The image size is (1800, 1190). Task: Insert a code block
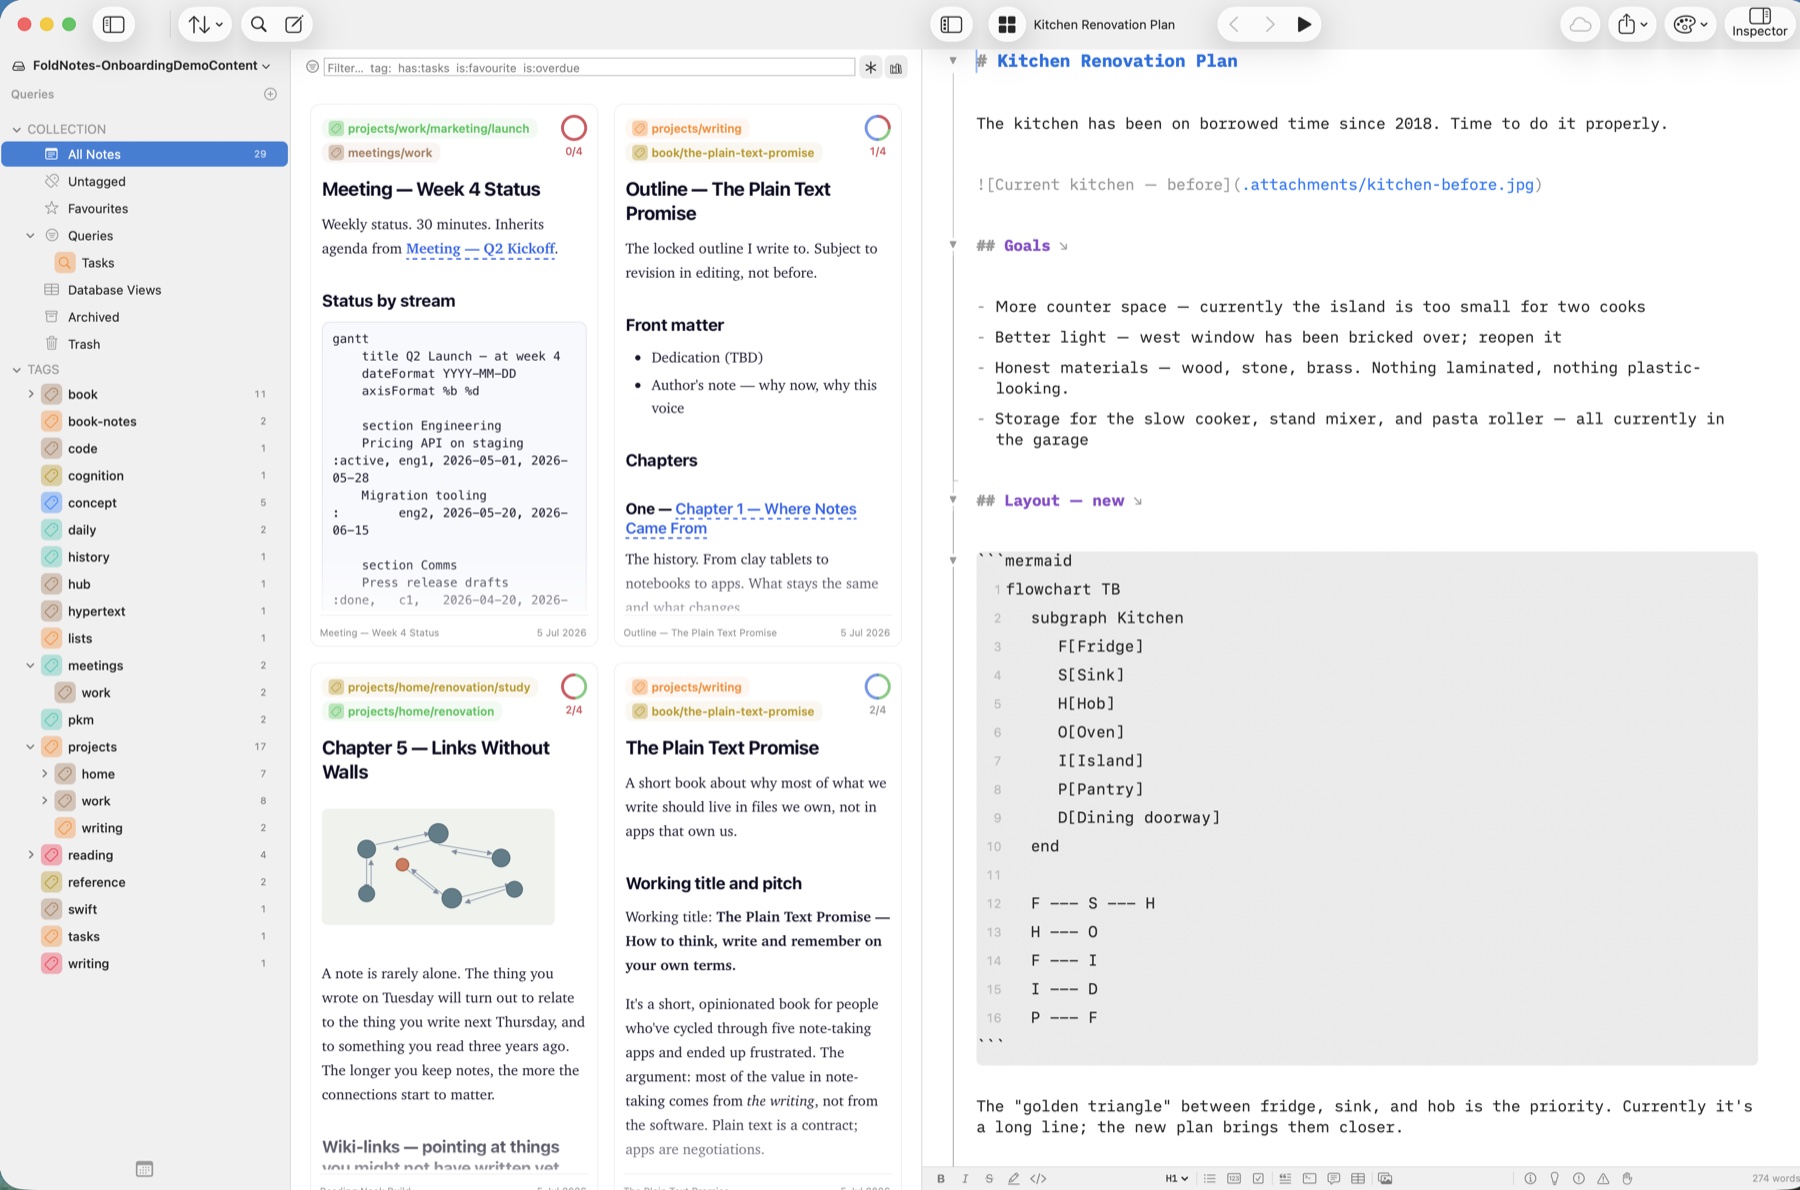click(1309, 1178)
